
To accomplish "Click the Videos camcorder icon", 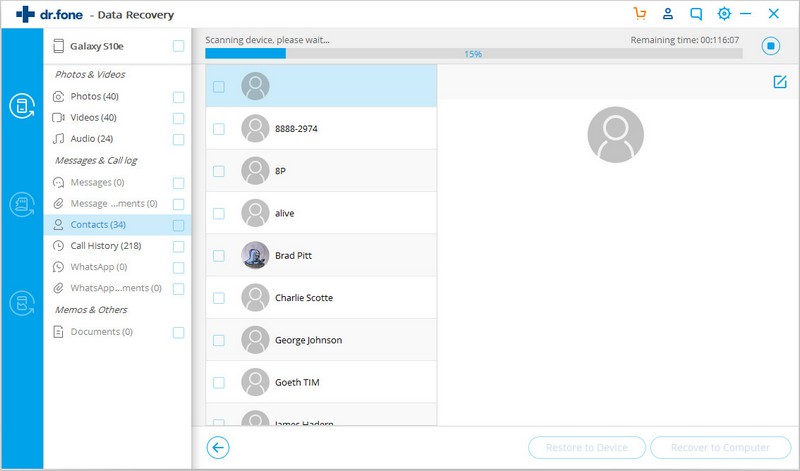I will [59, 117].
